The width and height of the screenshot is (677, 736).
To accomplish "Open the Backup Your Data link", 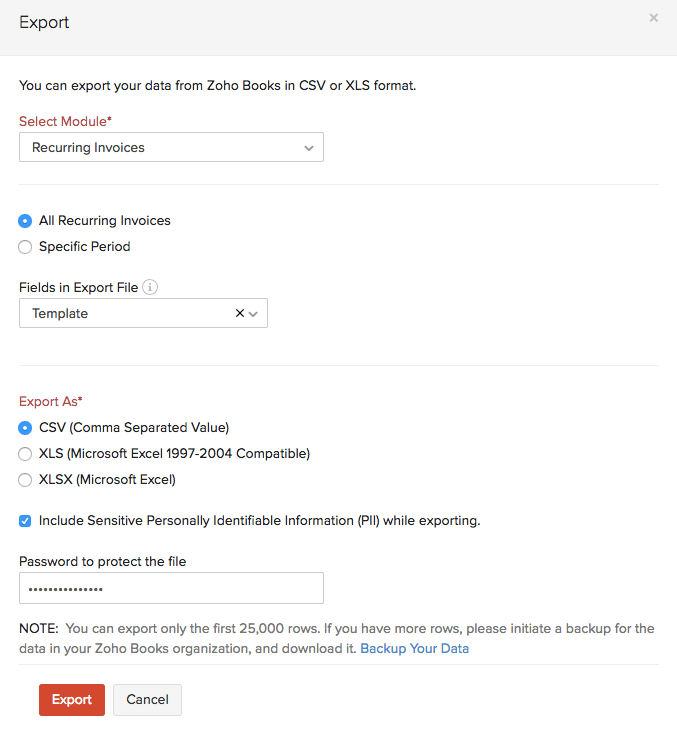I will pyautogui.click(x=414, y=648).
